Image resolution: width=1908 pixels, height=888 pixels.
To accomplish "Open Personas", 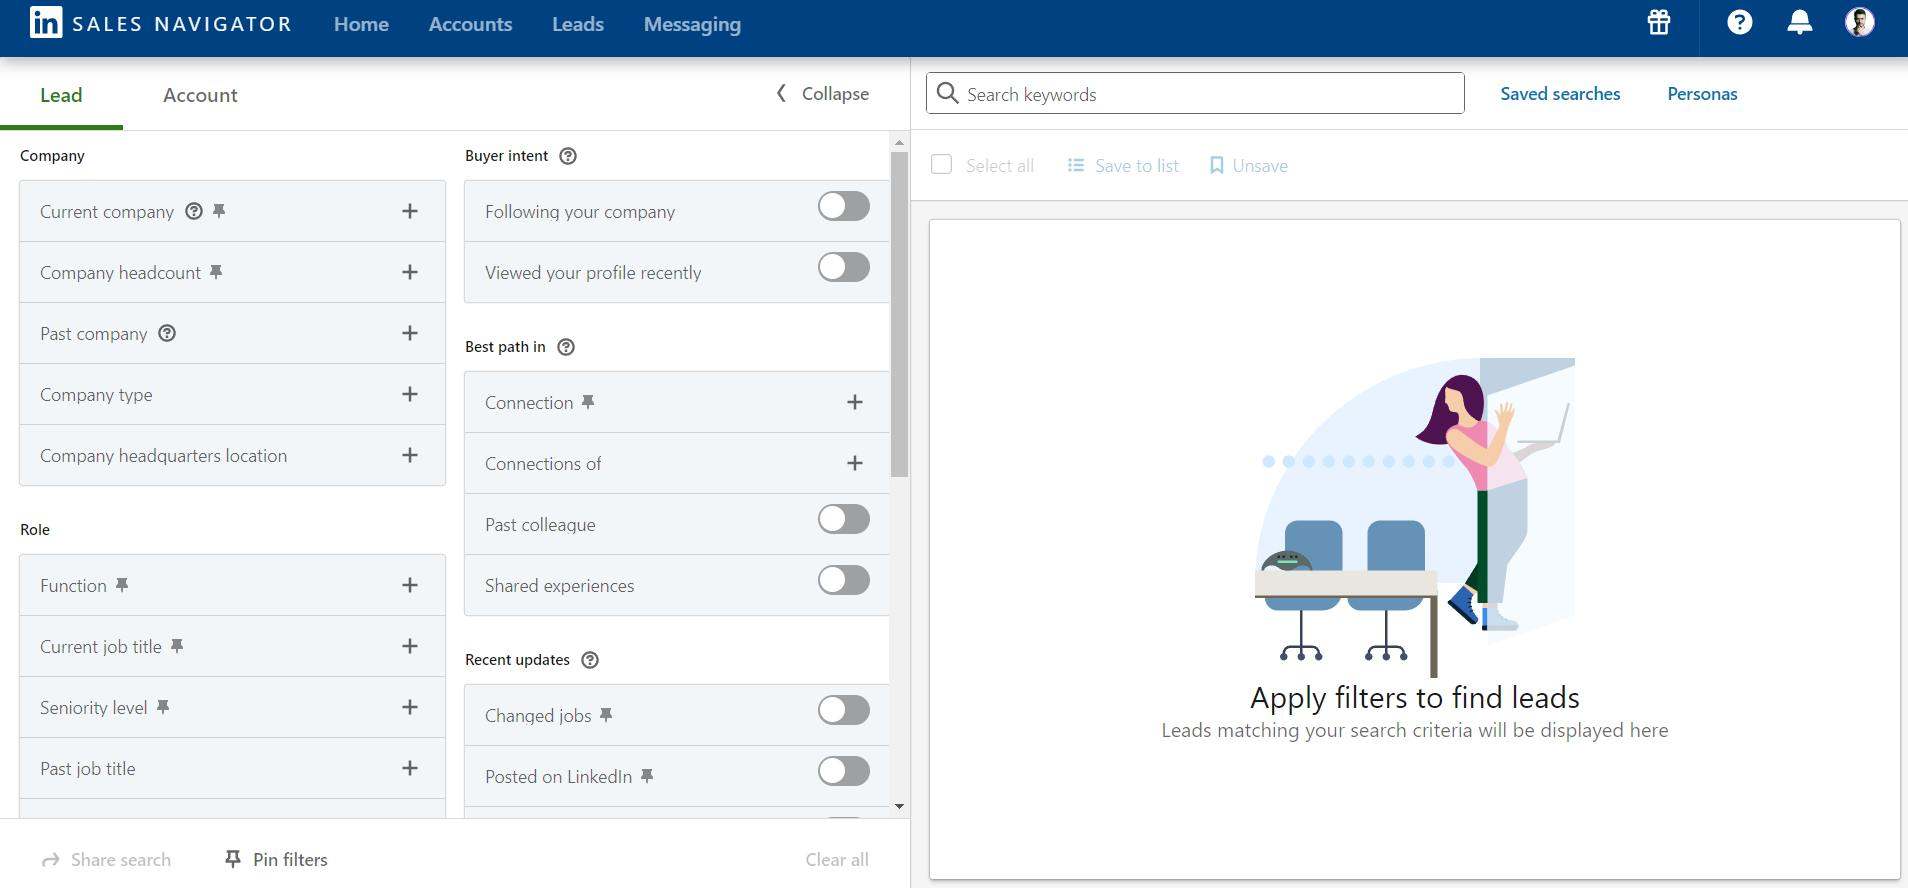I will coord(1702,93).
